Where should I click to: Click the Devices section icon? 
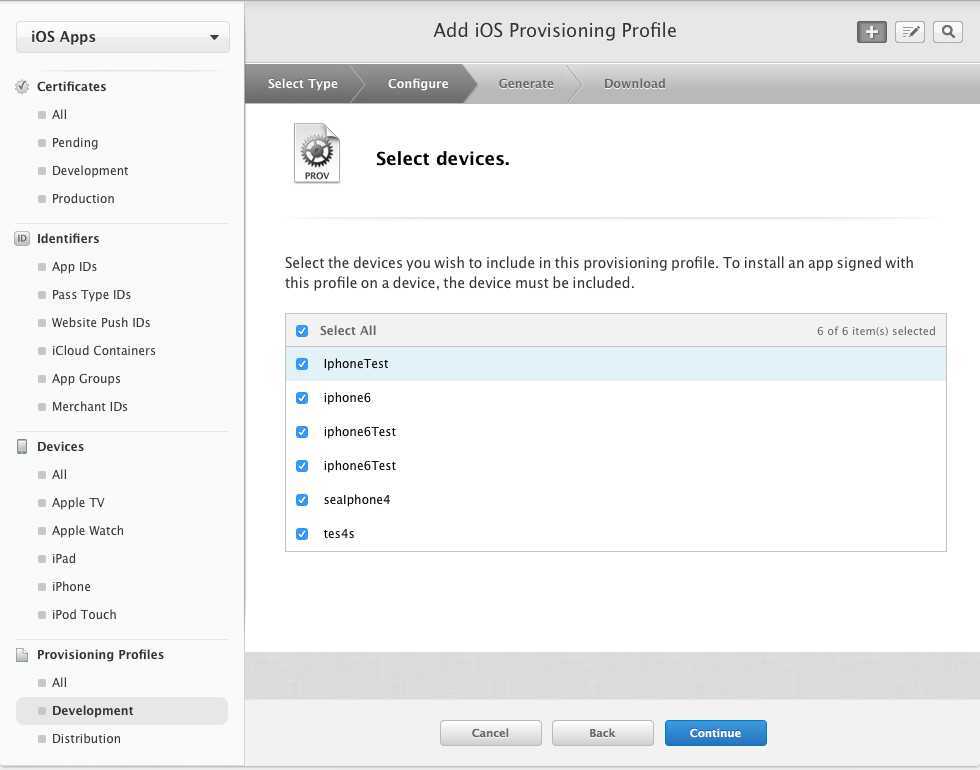pos(22,447)
